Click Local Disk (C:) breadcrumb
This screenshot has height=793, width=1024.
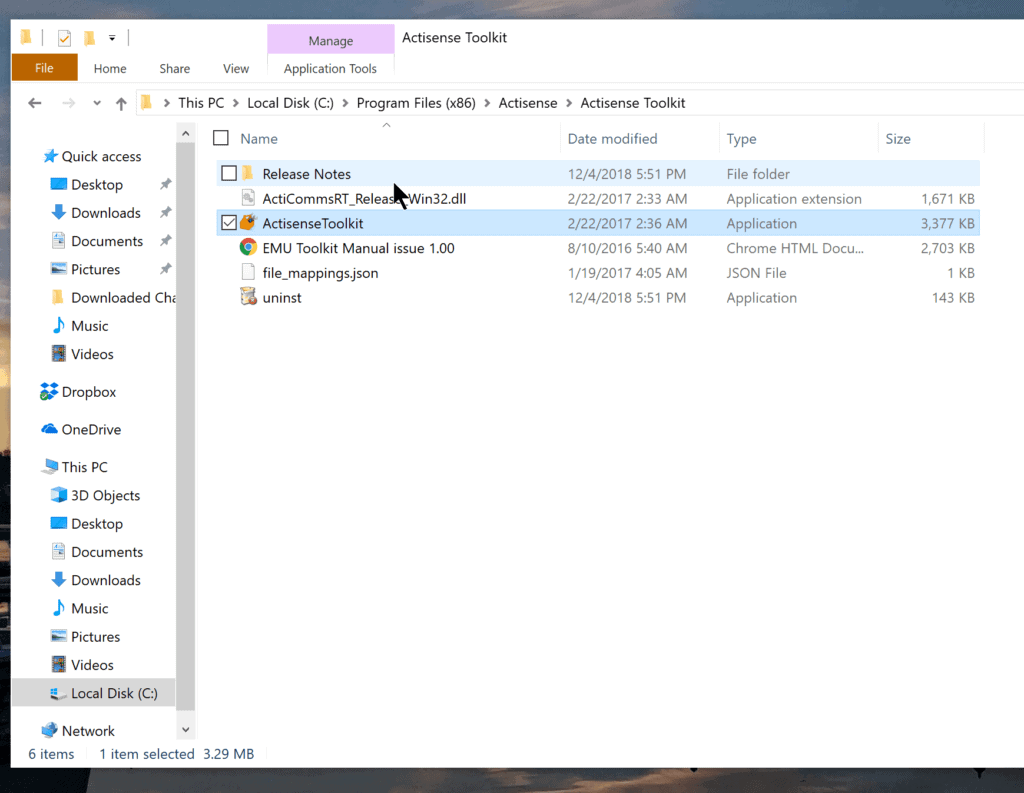pos(290,103)
